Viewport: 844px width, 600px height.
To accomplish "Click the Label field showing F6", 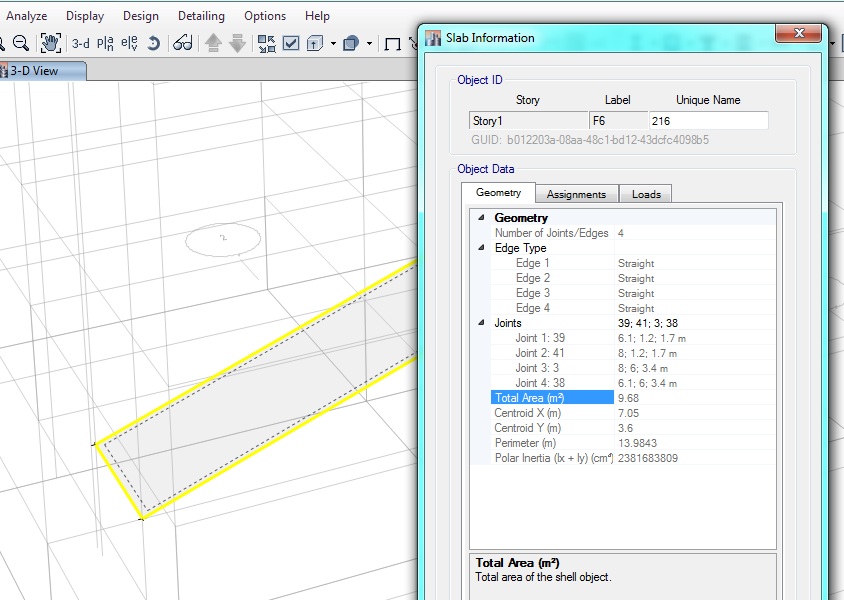I will click(618, 121).
